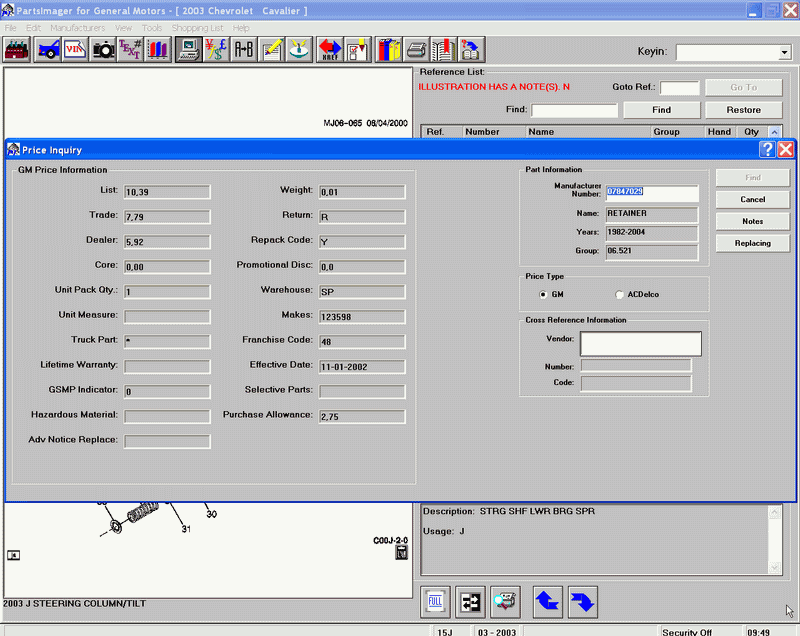Click the Cancel button in Price Inquiry

[753, 199]
